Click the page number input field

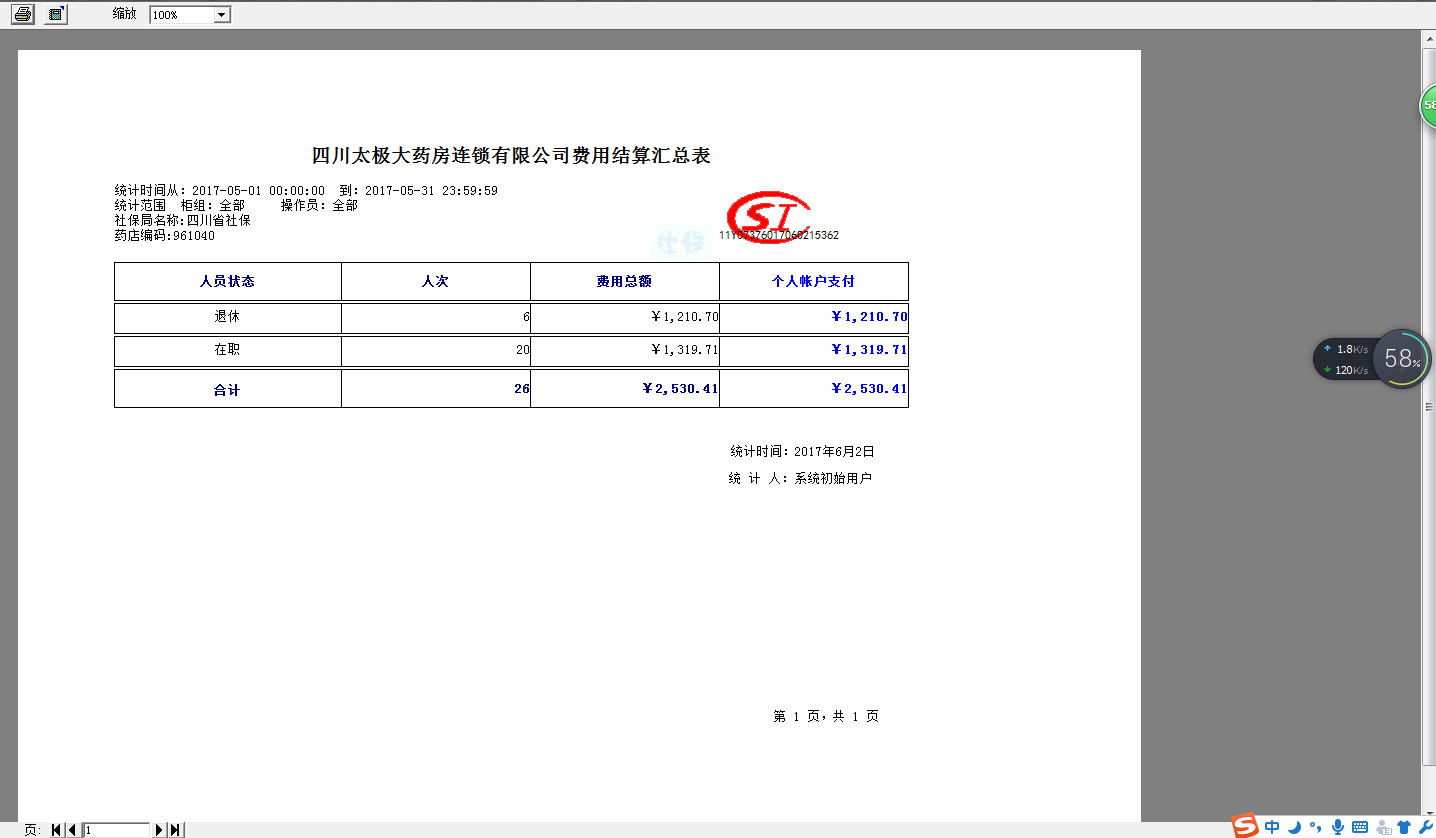(x=115, y=830)
